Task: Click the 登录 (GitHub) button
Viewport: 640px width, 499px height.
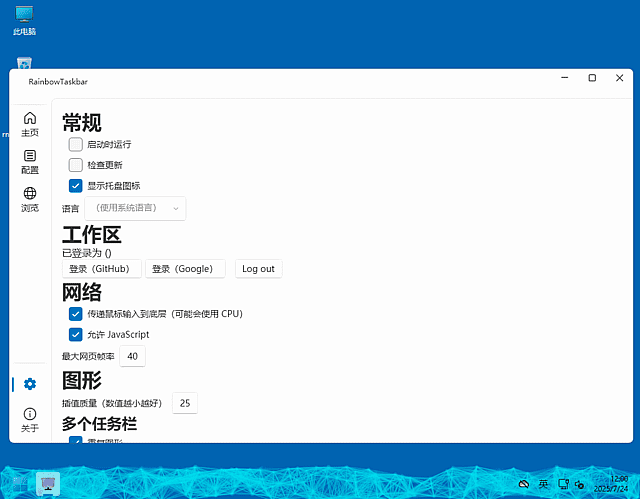Action: [101, 269]
